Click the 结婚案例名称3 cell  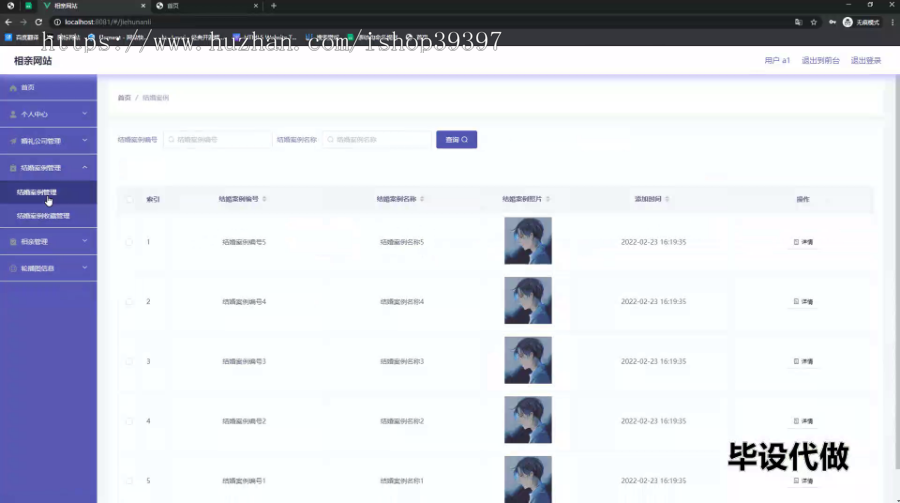tap(402, 361)
